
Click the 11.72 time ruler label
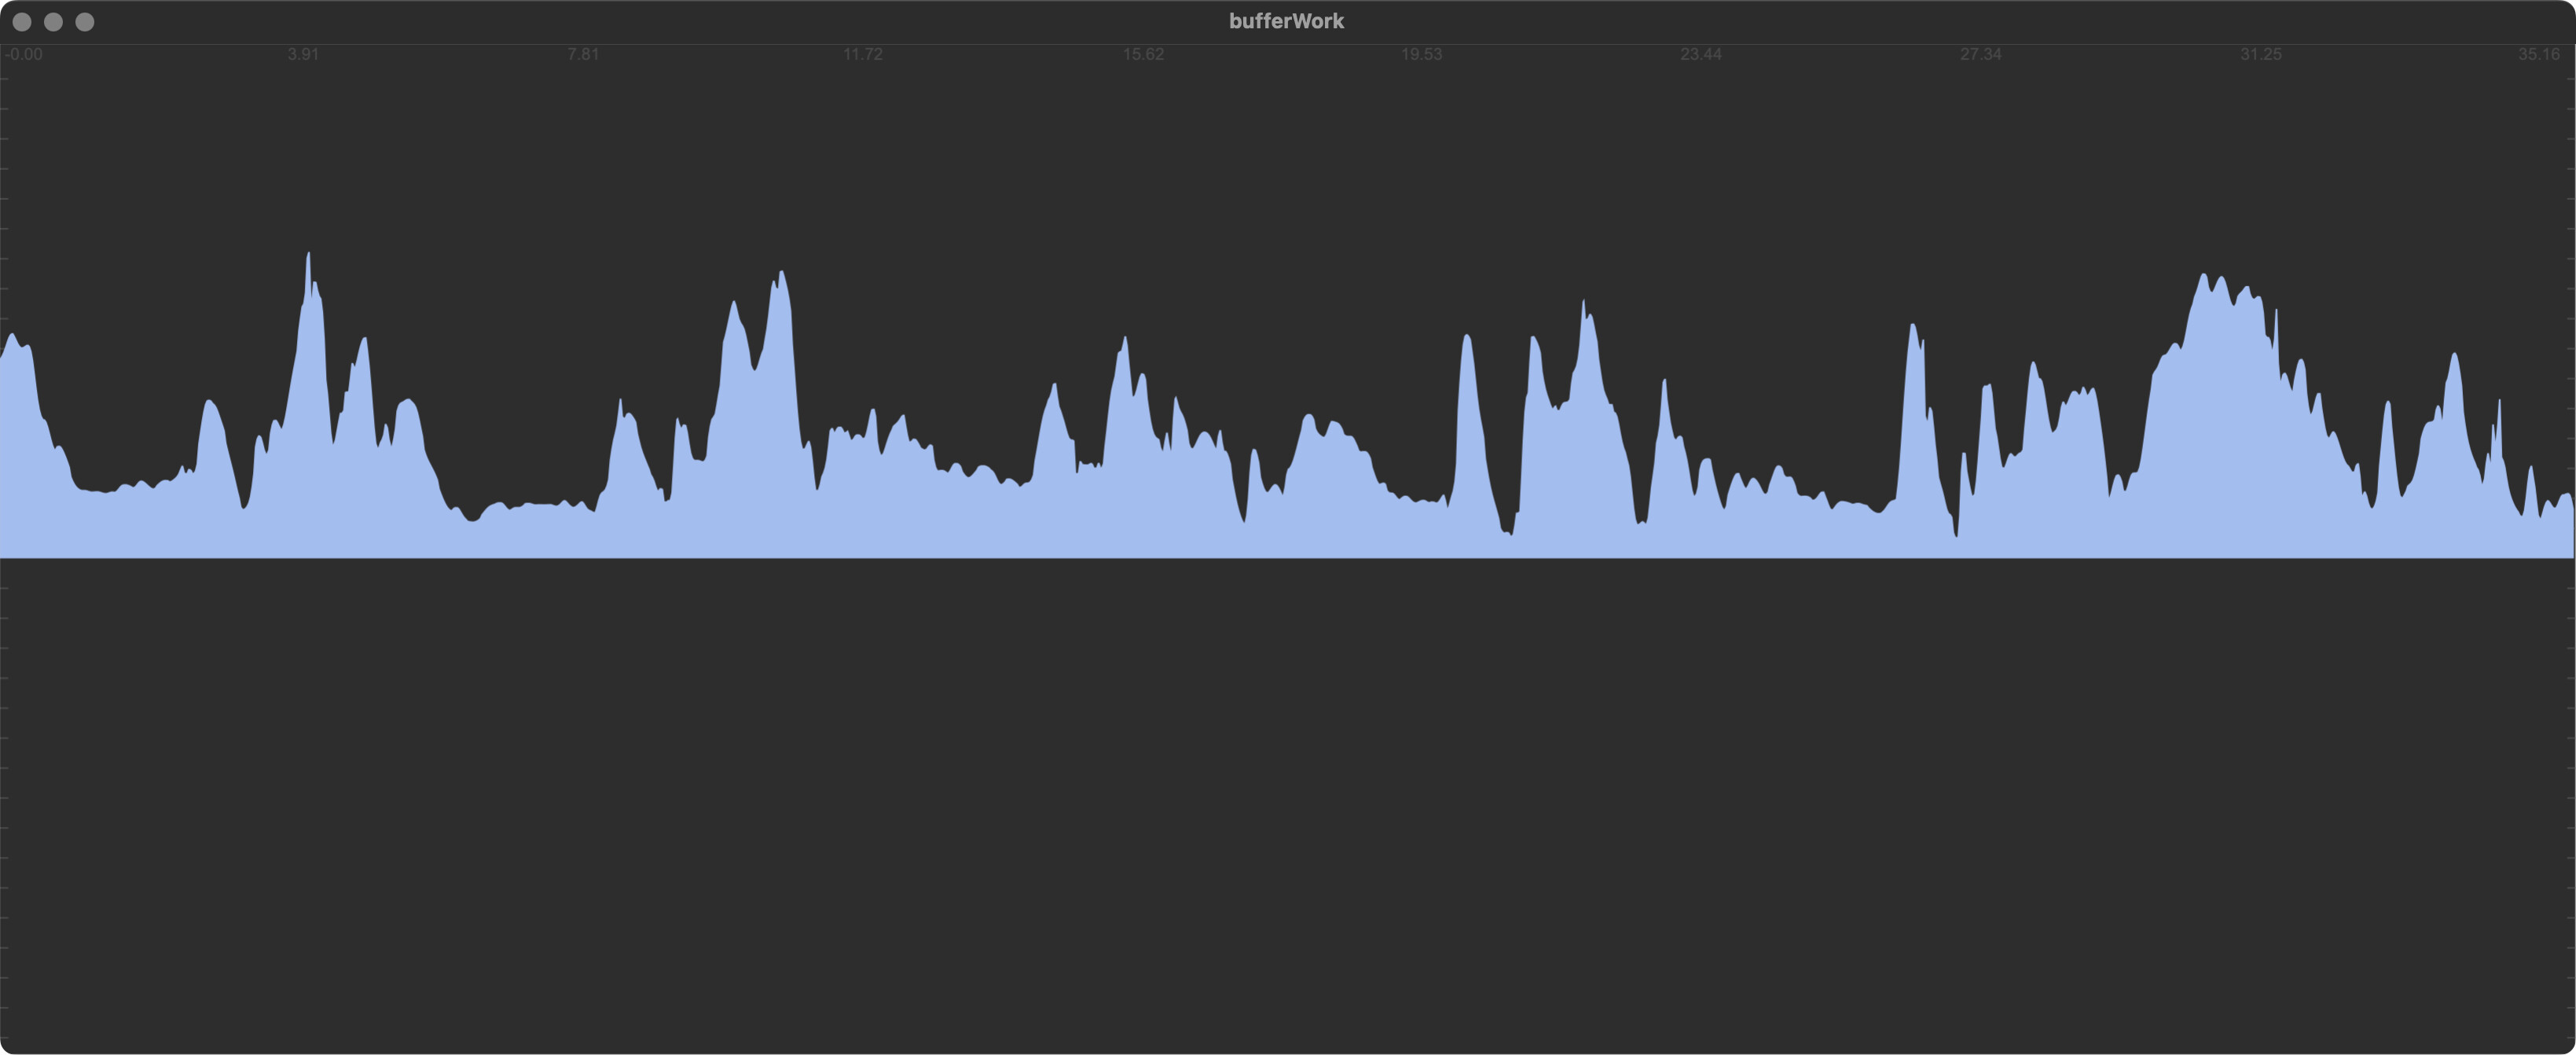coord(862,54)
